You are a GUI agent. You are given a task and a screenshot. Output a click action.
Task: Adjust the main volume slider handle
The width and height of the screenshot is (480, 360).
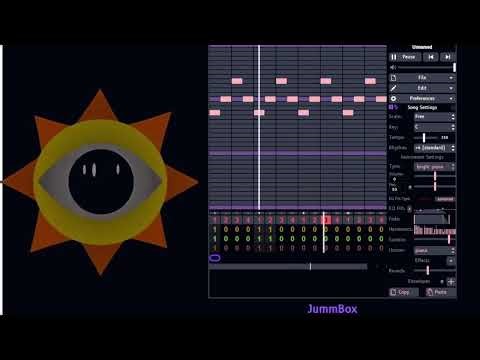tap(454, 68)
